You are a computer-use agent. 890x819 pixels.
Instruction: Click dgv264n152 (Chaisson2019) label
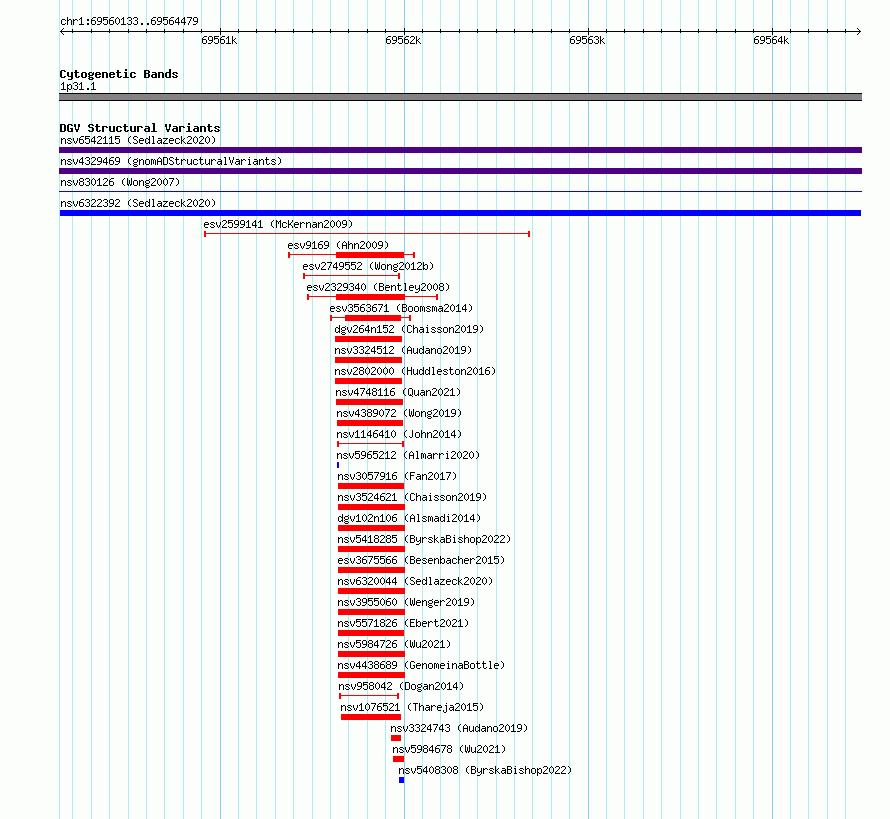coord(409,329)
